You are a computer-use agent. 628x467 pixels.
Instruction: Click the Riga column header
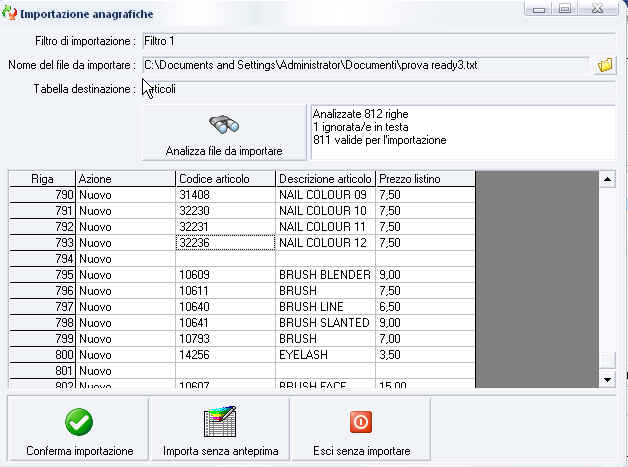[42, 179]
